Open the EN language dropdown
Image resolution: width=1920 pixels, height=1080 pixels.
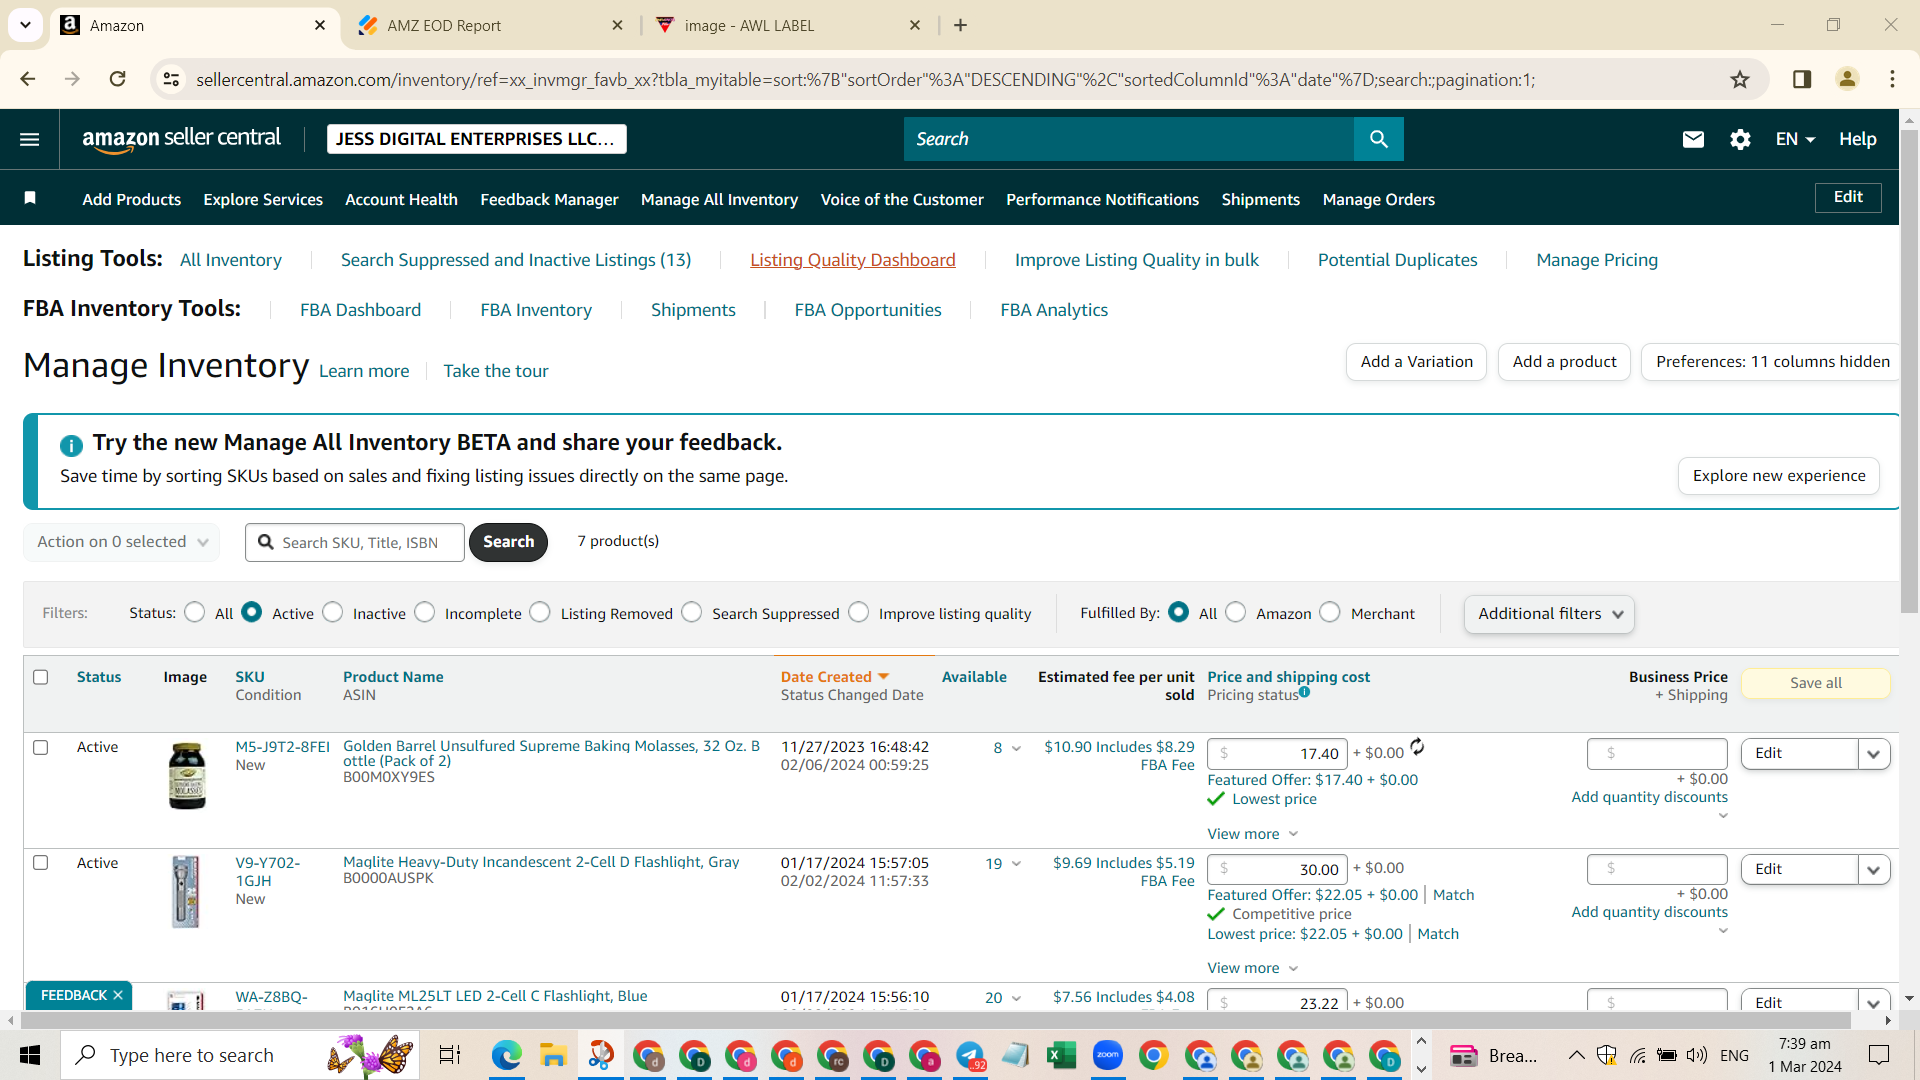coord(1795,139)
